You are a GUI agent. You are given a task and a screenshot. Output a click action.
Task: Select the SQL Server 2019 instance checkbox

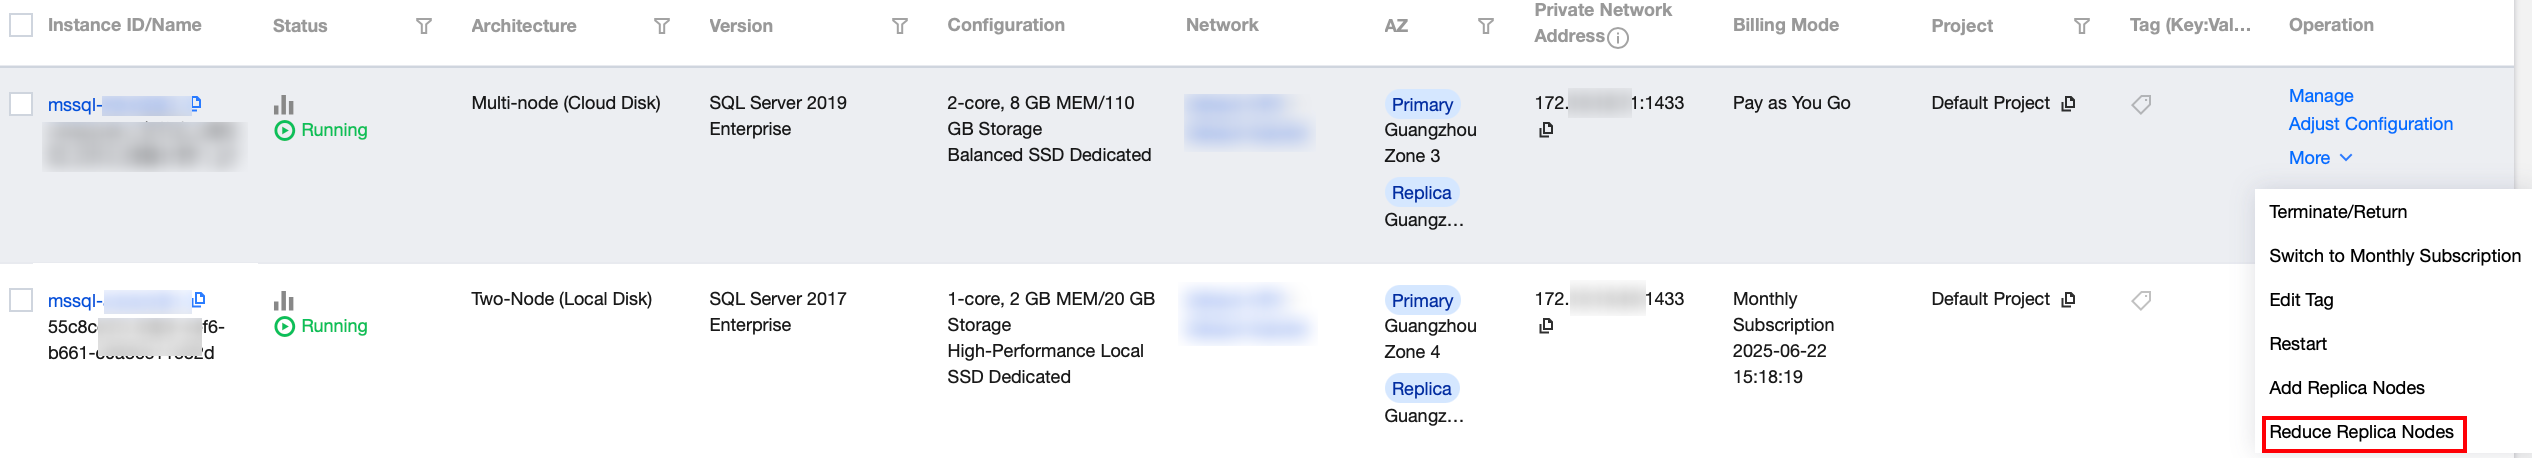(x=21, y=104)
